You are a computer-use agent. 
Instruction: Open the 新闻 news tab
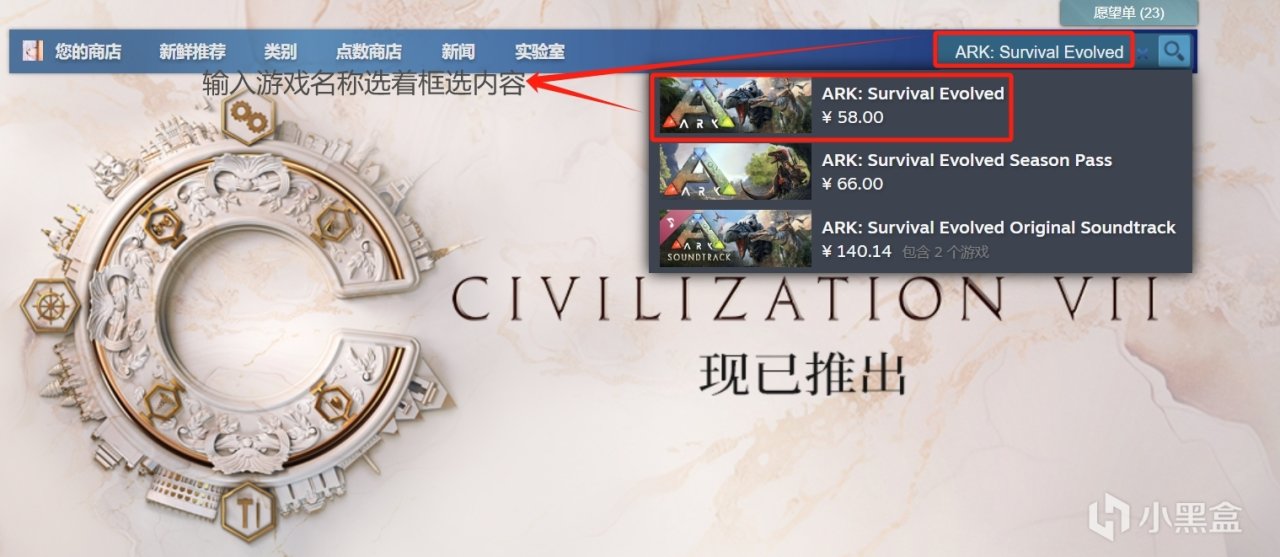point(458,52)
